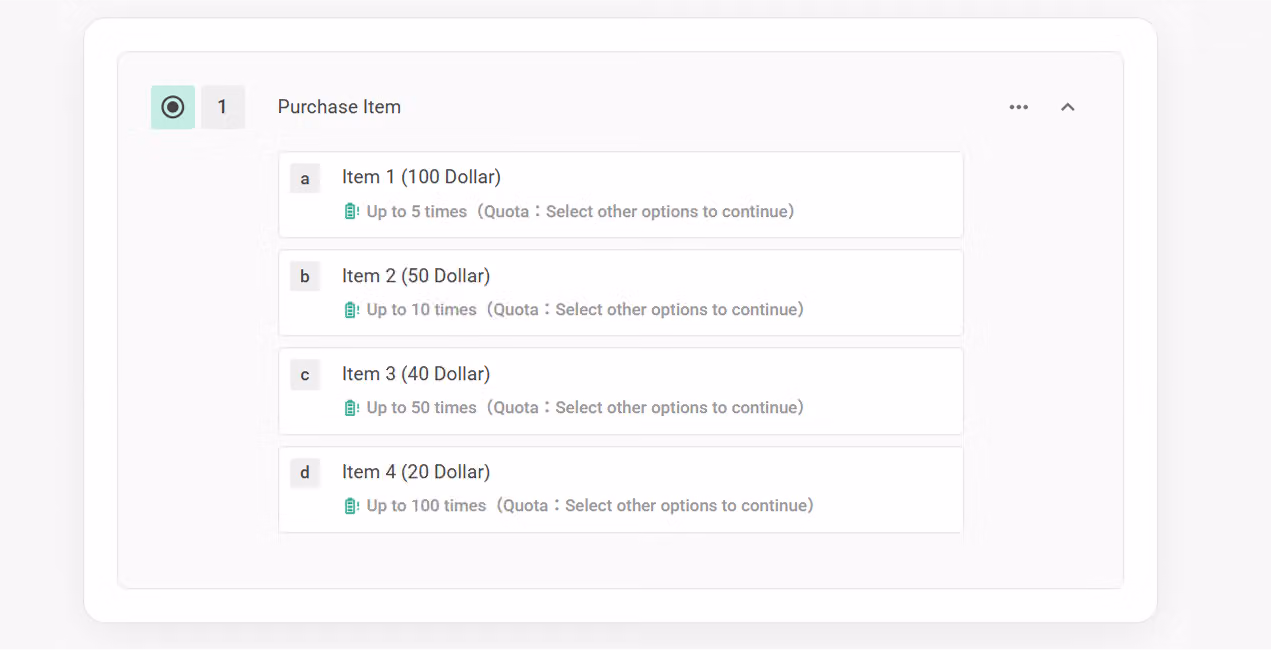Click quota icon for Up to 50 times
Screen dimensions: 1271x650
(x=351, y=408)
